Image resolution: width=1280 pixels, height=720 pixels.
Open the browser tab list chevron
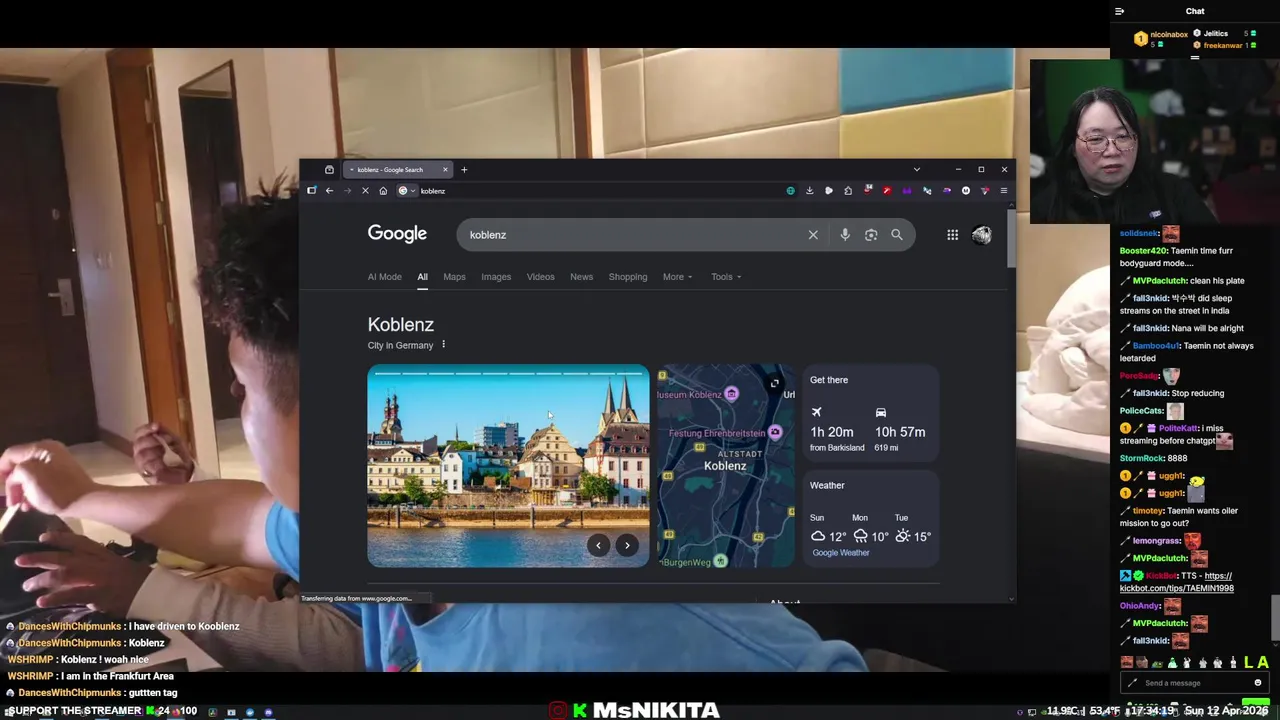[916, 170]
